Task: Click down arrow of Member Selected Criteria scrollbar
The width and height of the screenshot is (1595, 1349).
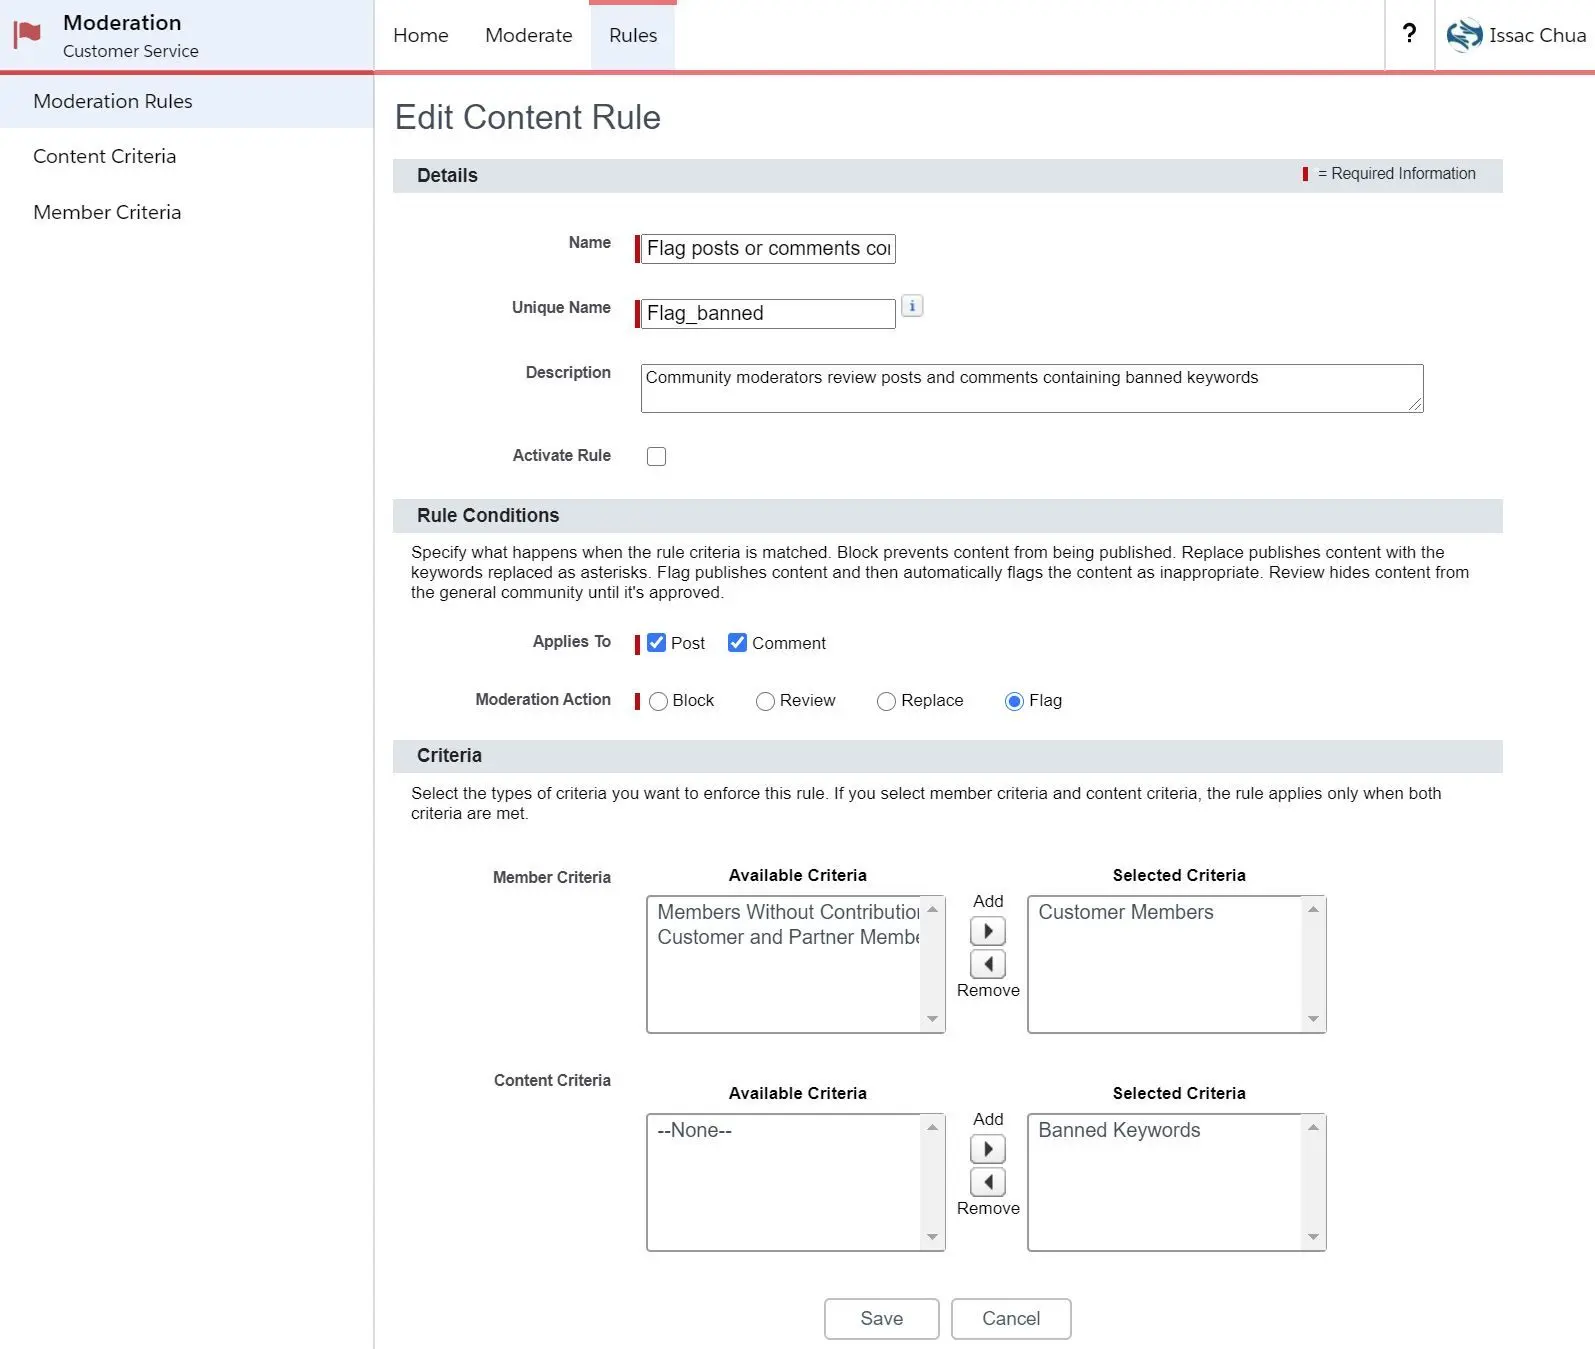Action: coord(1313,1019)
